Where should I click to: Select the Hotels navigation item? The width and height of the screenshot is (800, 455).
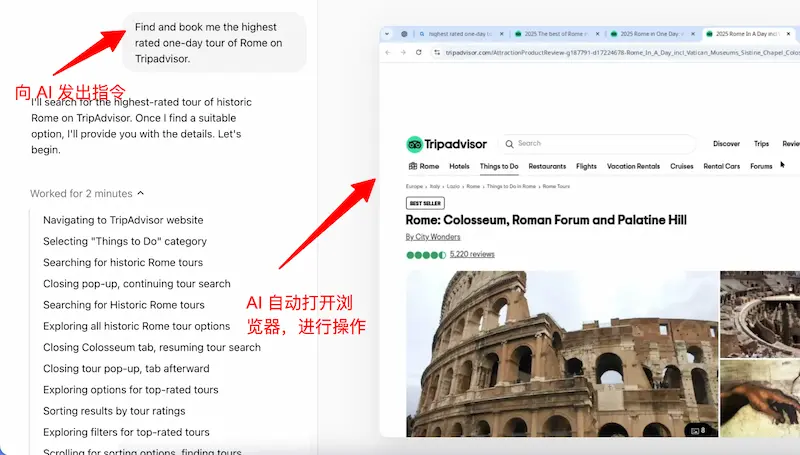tap(459, 166)
